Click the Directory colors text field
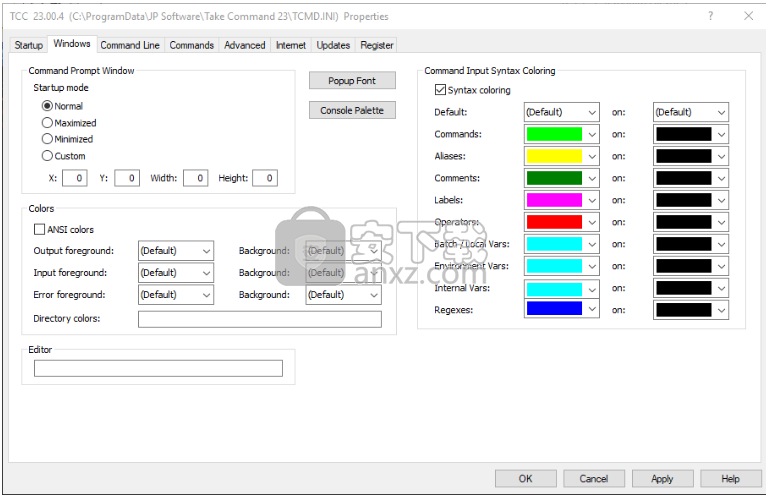 (x=260, y=319)
